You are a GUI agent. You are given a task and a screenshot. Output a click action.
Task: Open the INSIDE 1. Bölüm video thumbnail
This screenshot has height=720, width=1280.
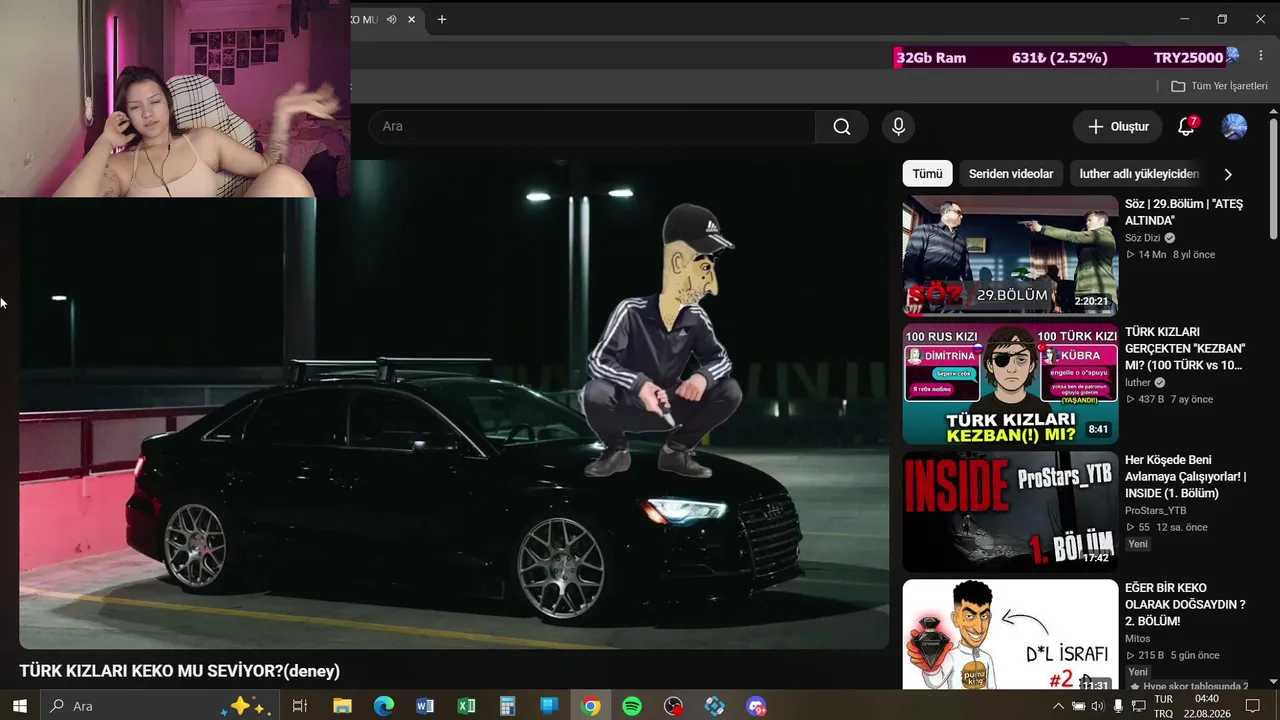(1010, 512)
